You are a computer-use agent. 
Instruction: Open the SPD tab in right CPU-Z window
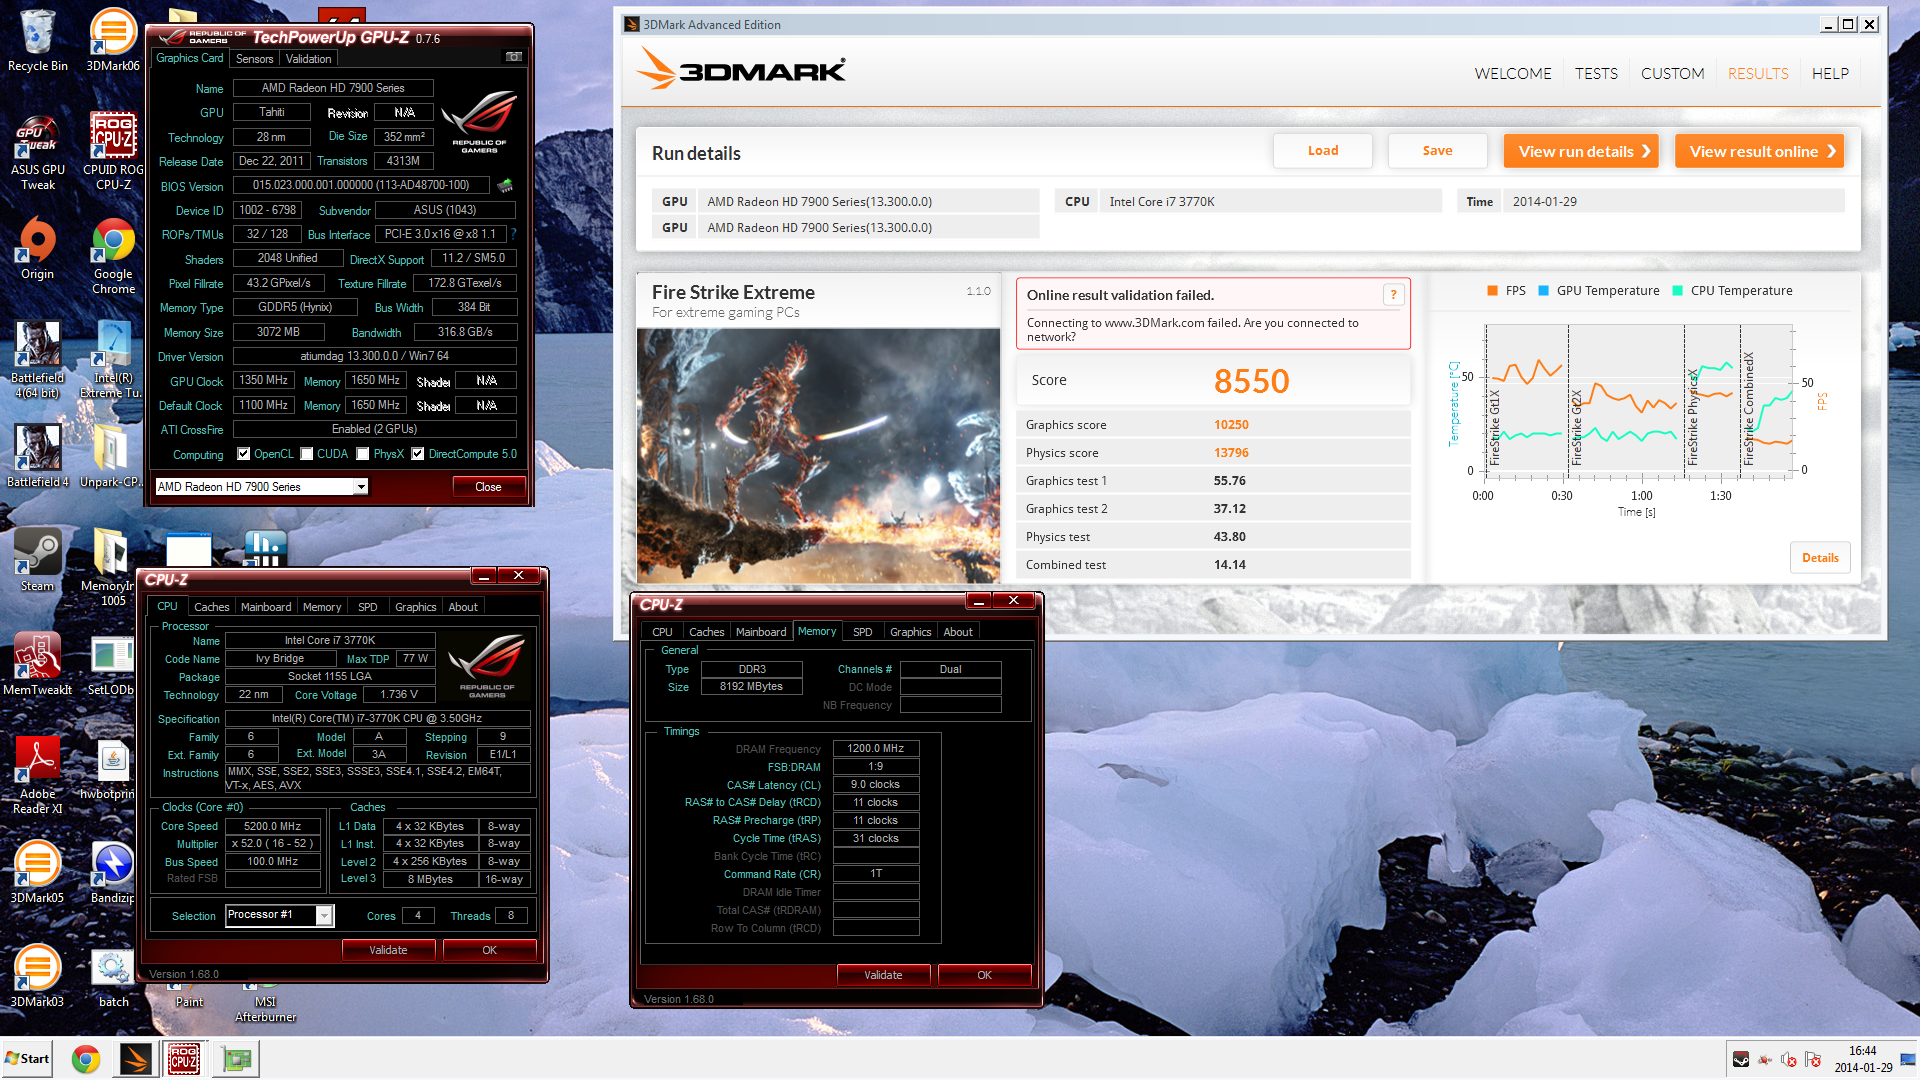coord(862,632)
